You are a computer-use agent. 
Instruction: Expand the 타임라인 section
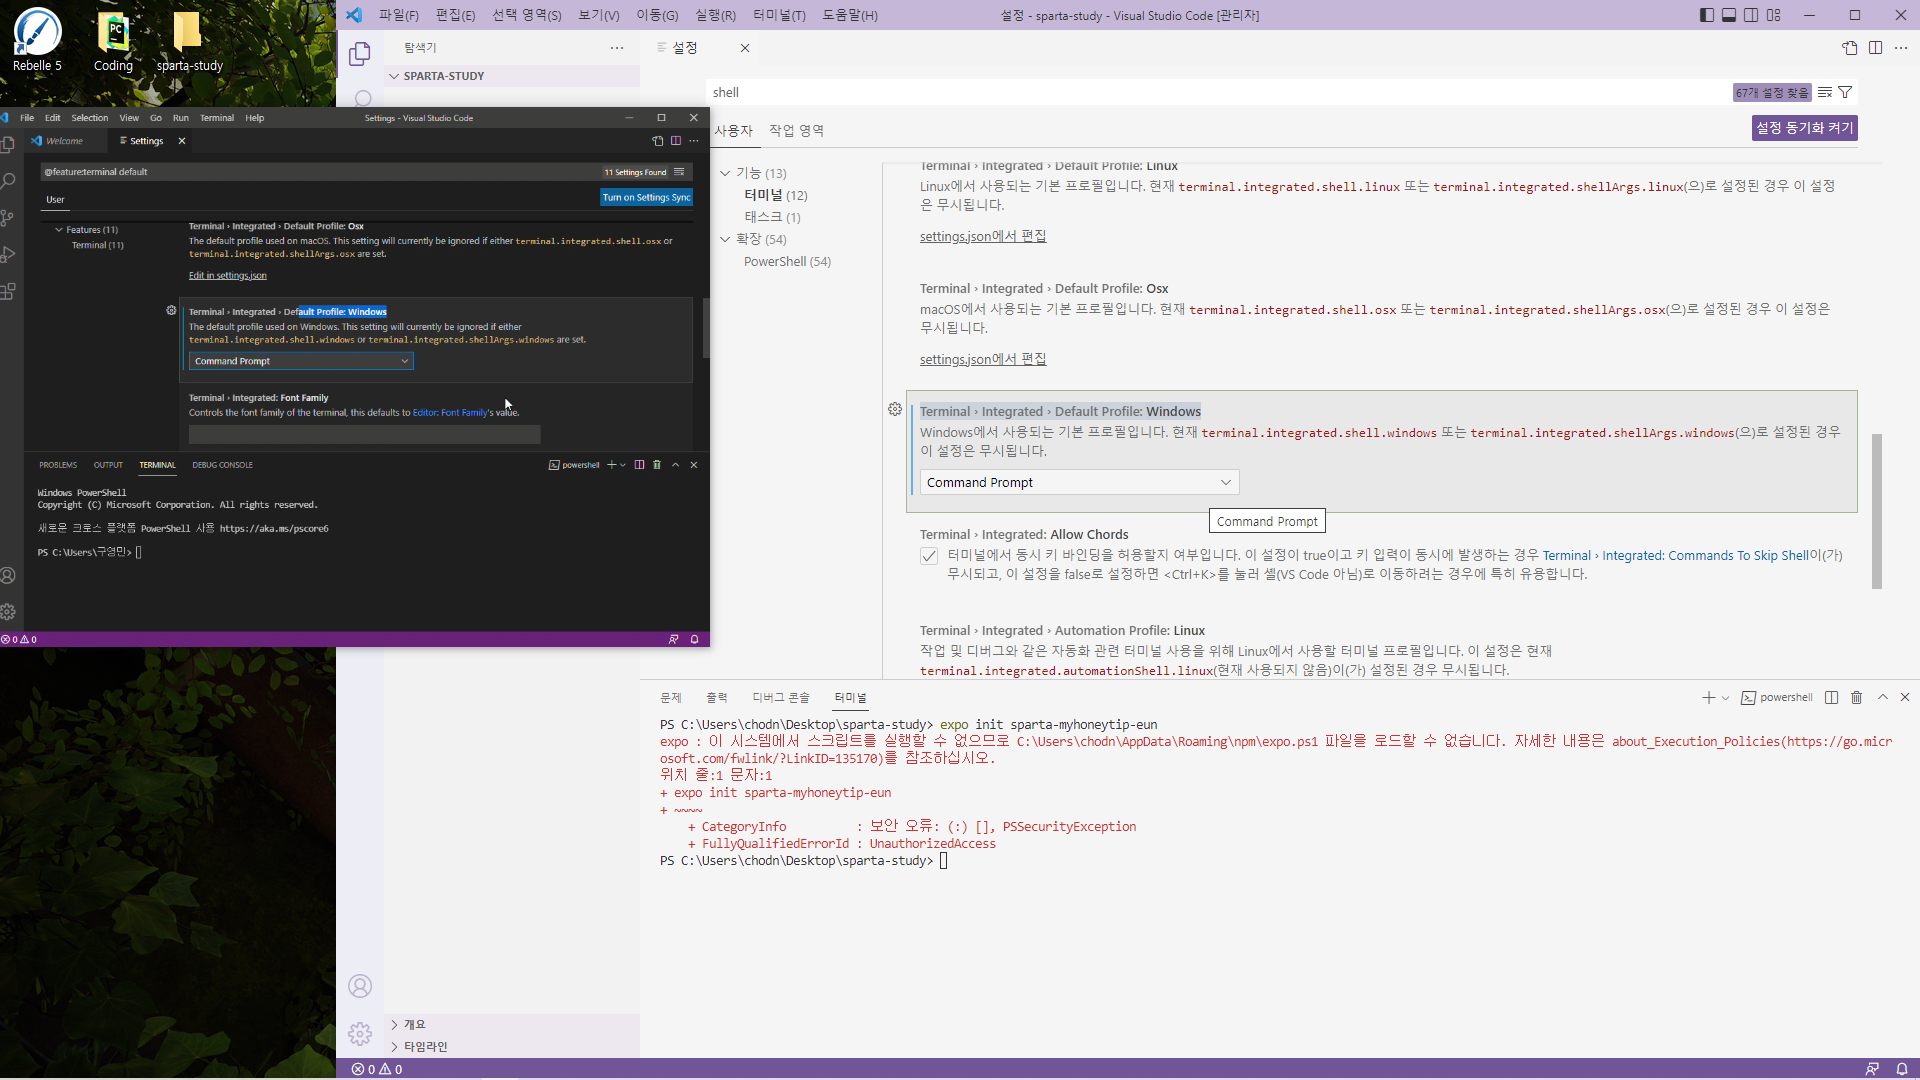pos(513,1046)
